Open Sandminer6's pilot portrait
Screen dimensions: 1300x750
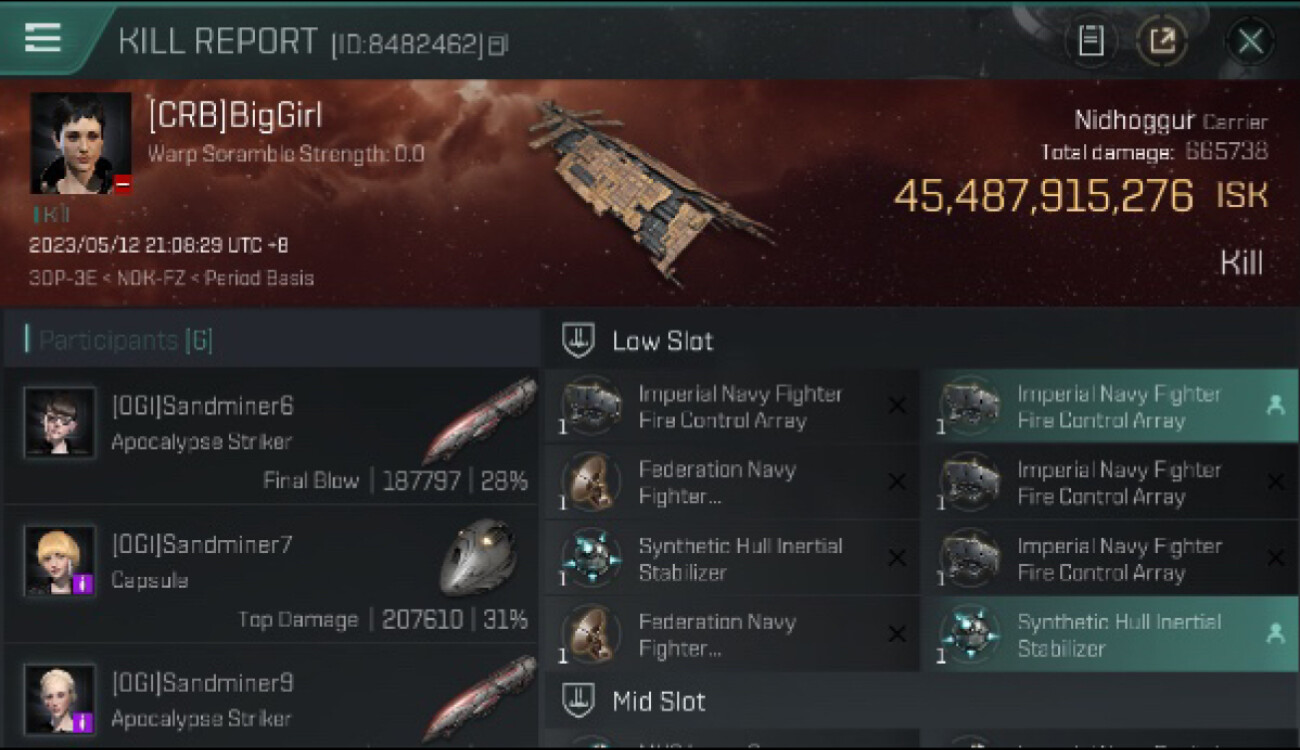pyautogui.click(x=59, y=423)
